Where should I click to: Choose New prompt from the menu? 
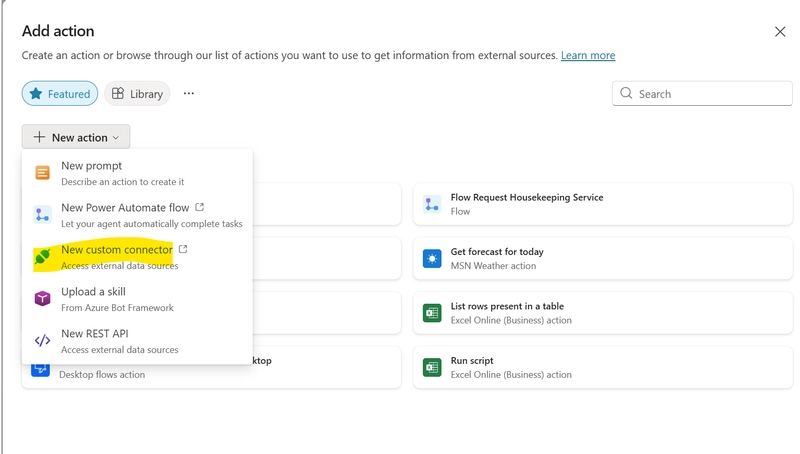coord(137,173)
